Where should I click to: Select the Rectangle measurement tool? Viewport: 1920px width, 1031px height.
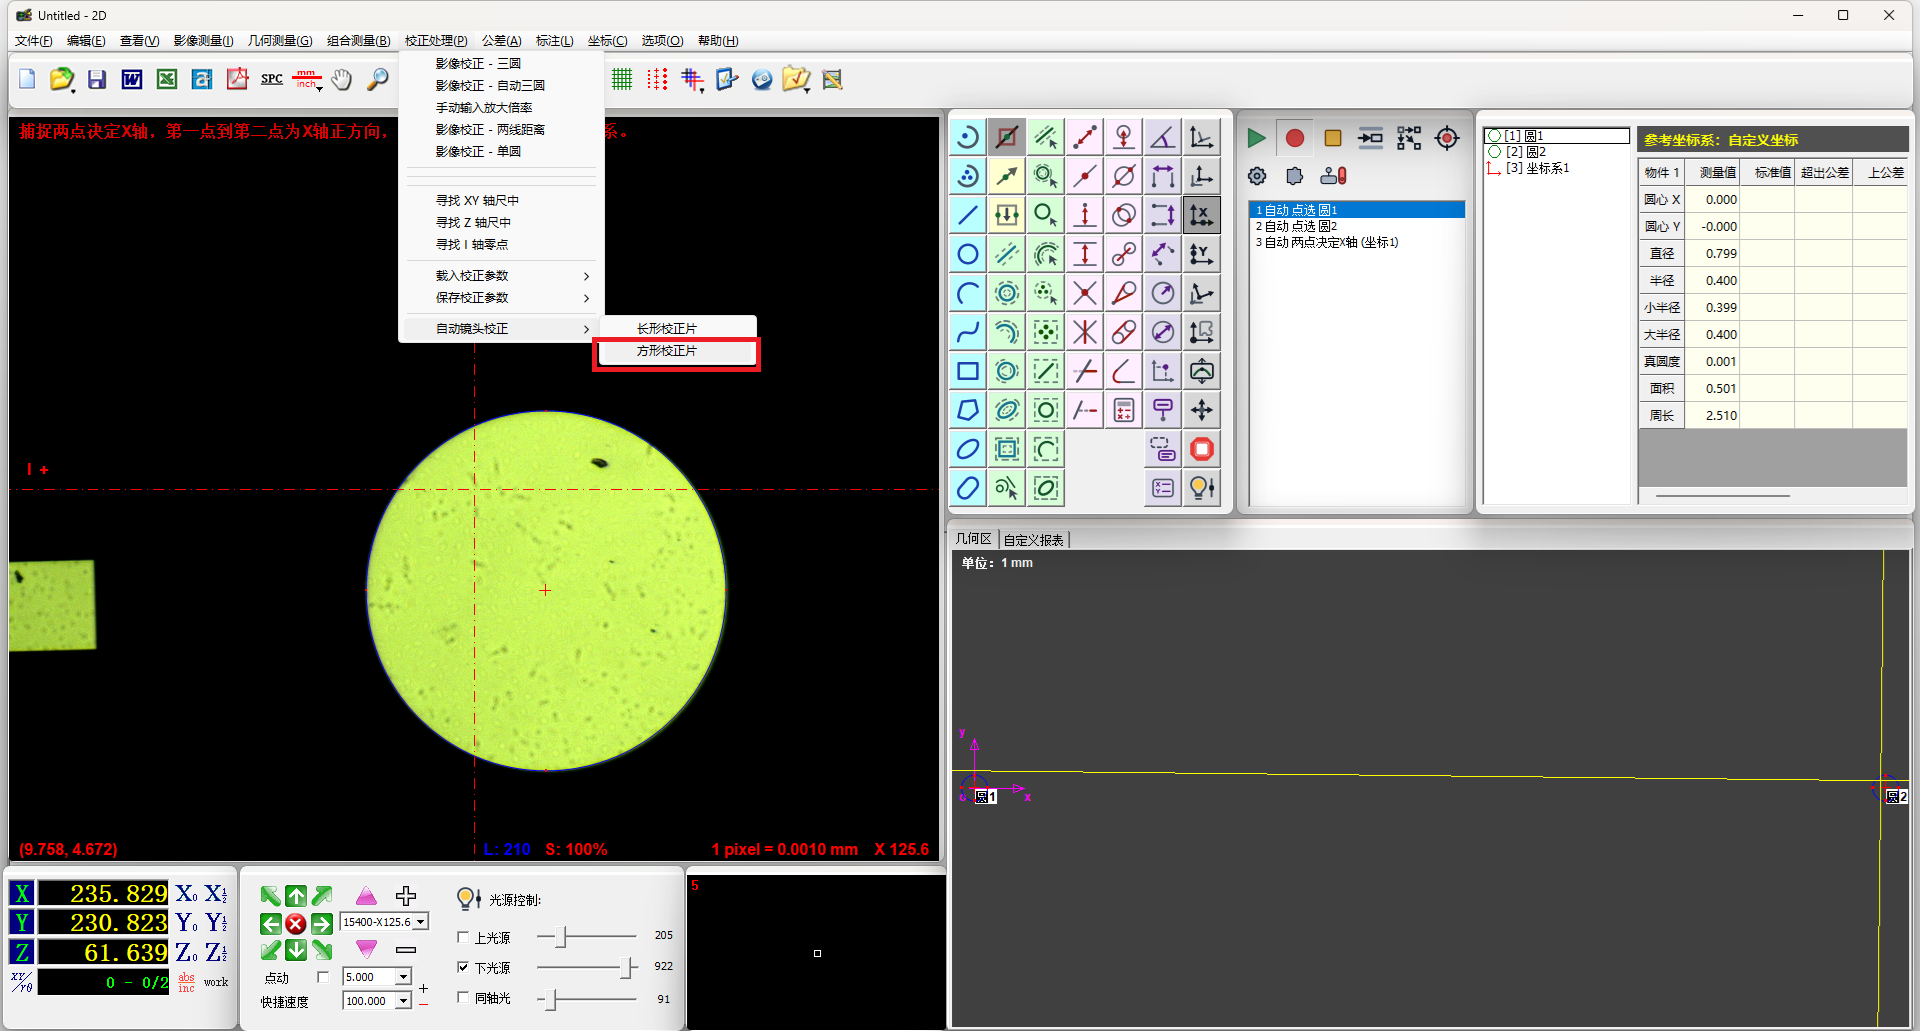tap(967, 371)
